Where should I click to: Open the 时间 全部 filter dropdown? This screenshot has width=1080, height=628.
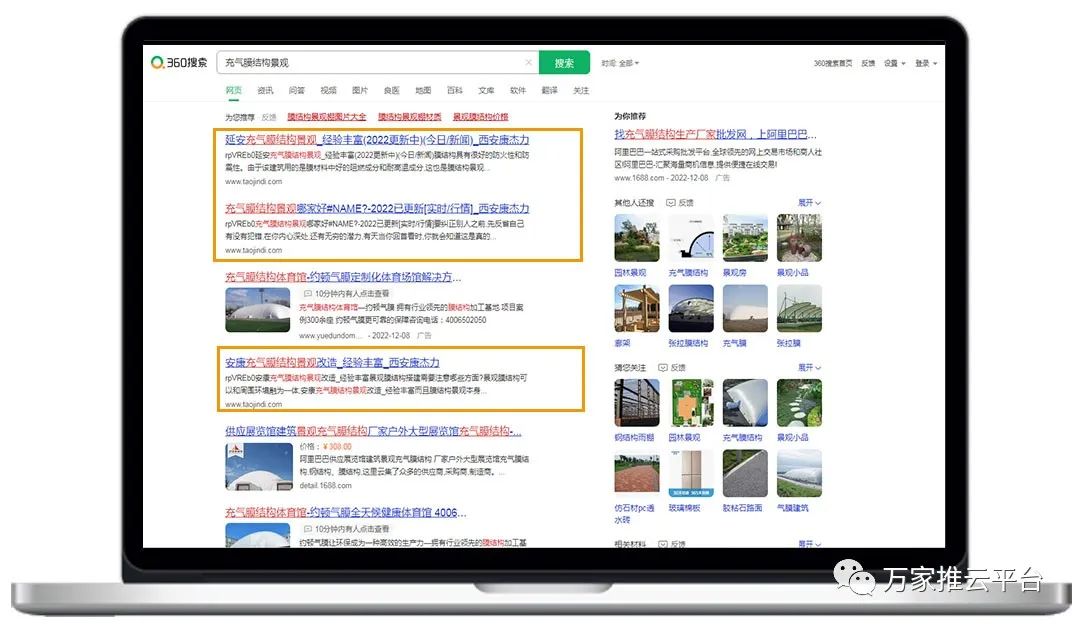click(x=620, y=63)
